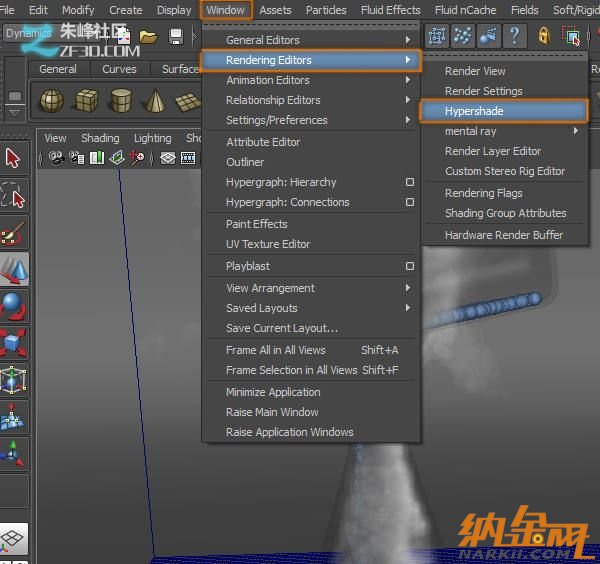Screen dimensions: 600x564
Task: Activate the Soft Modification tool
Action: (x=13, y=417)
